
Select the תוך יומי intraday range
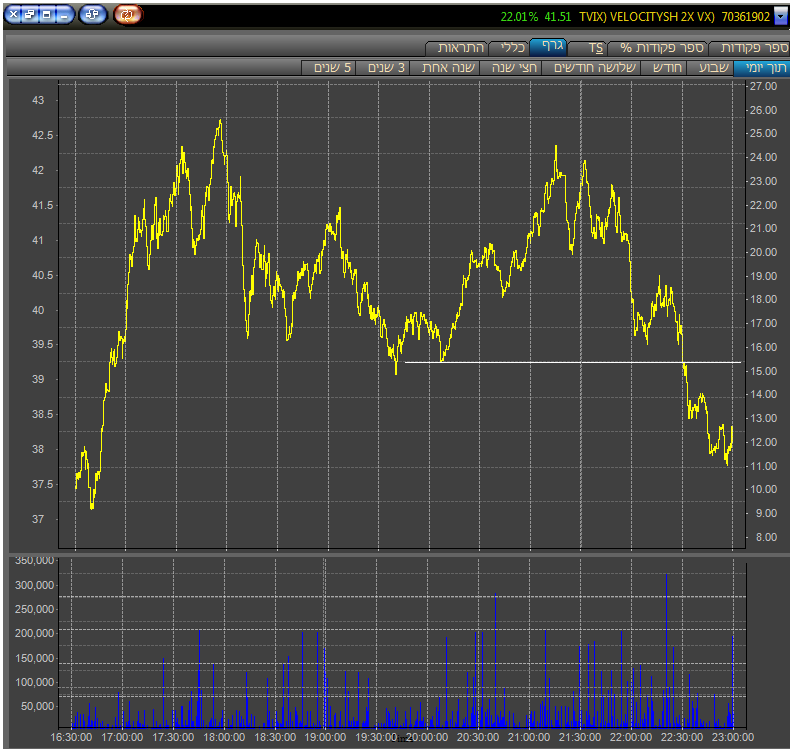click(x=762, y=68)
